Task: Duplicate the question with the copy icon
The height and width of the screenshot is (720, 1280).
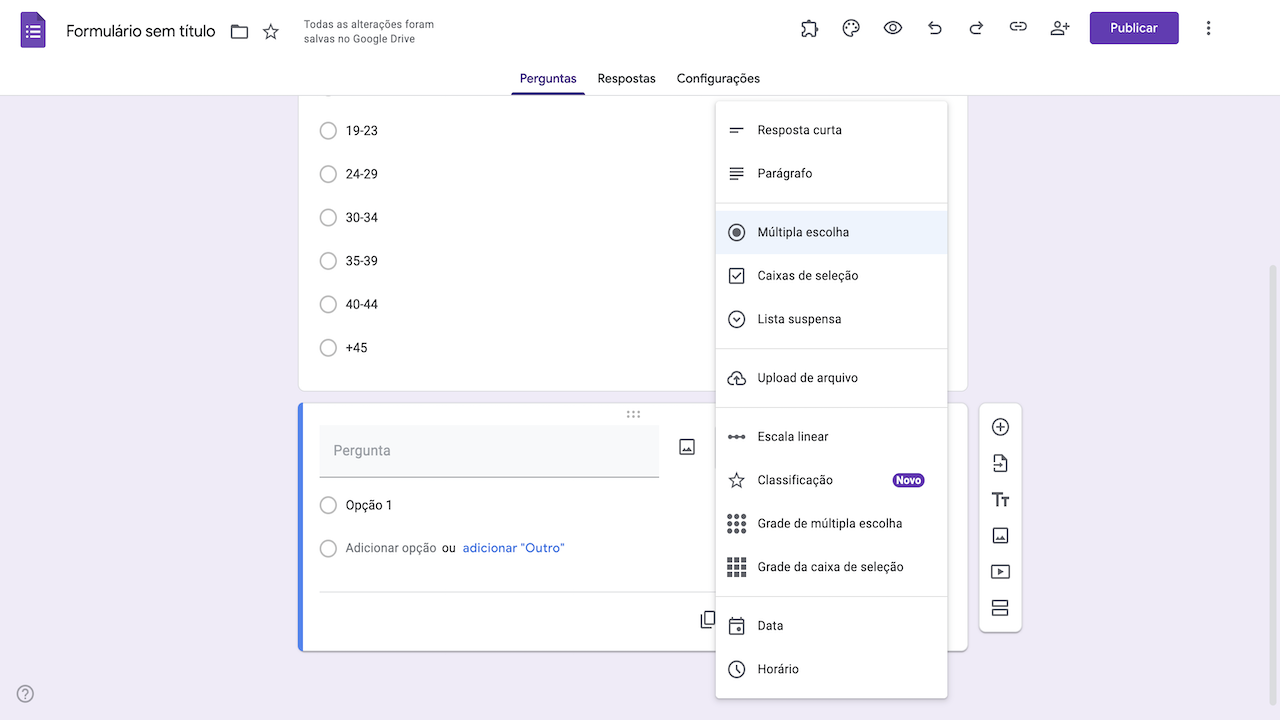Action: (x=709, y=619)
